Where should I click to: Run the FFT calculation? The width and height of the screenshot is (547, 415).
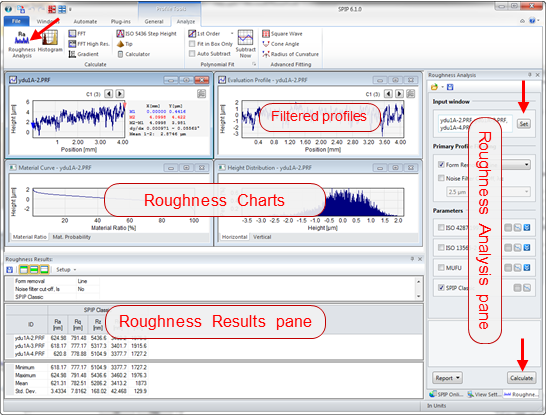click(77, 33)
